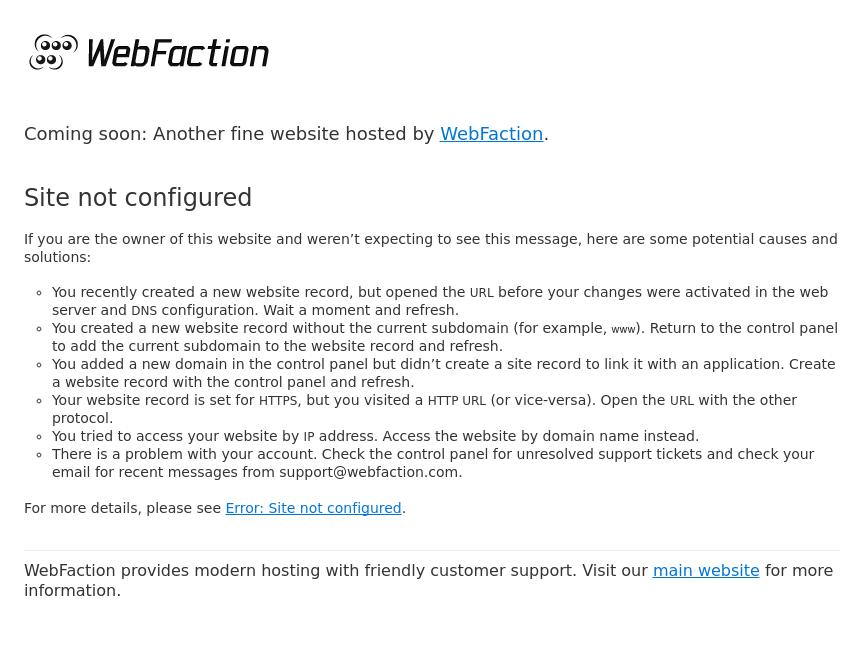Click the "For more details, please see" text
Viewport: 864px width, 661px height.
click(x=122, y=508)
